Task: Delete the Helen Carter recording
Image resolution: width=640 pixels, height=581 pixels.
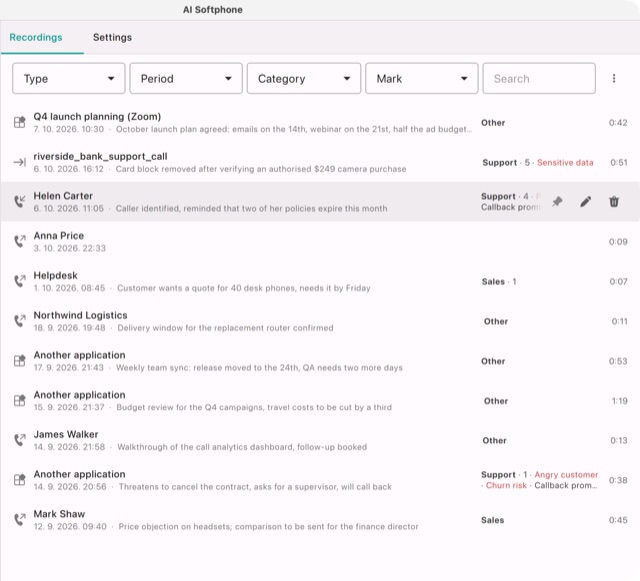Action: click(614, 201)
